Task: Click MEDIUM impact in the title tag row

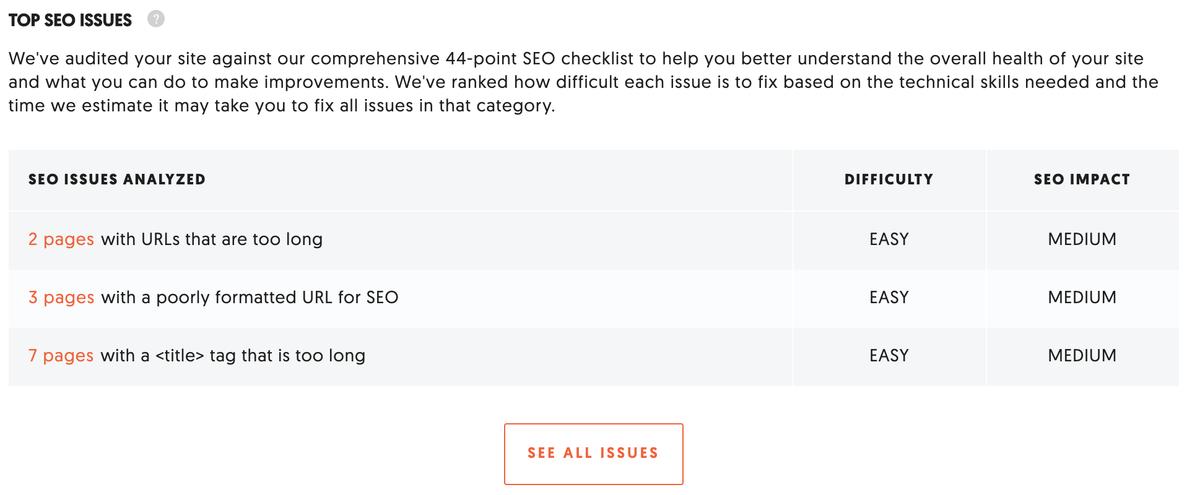Action: pos(1081,356)
